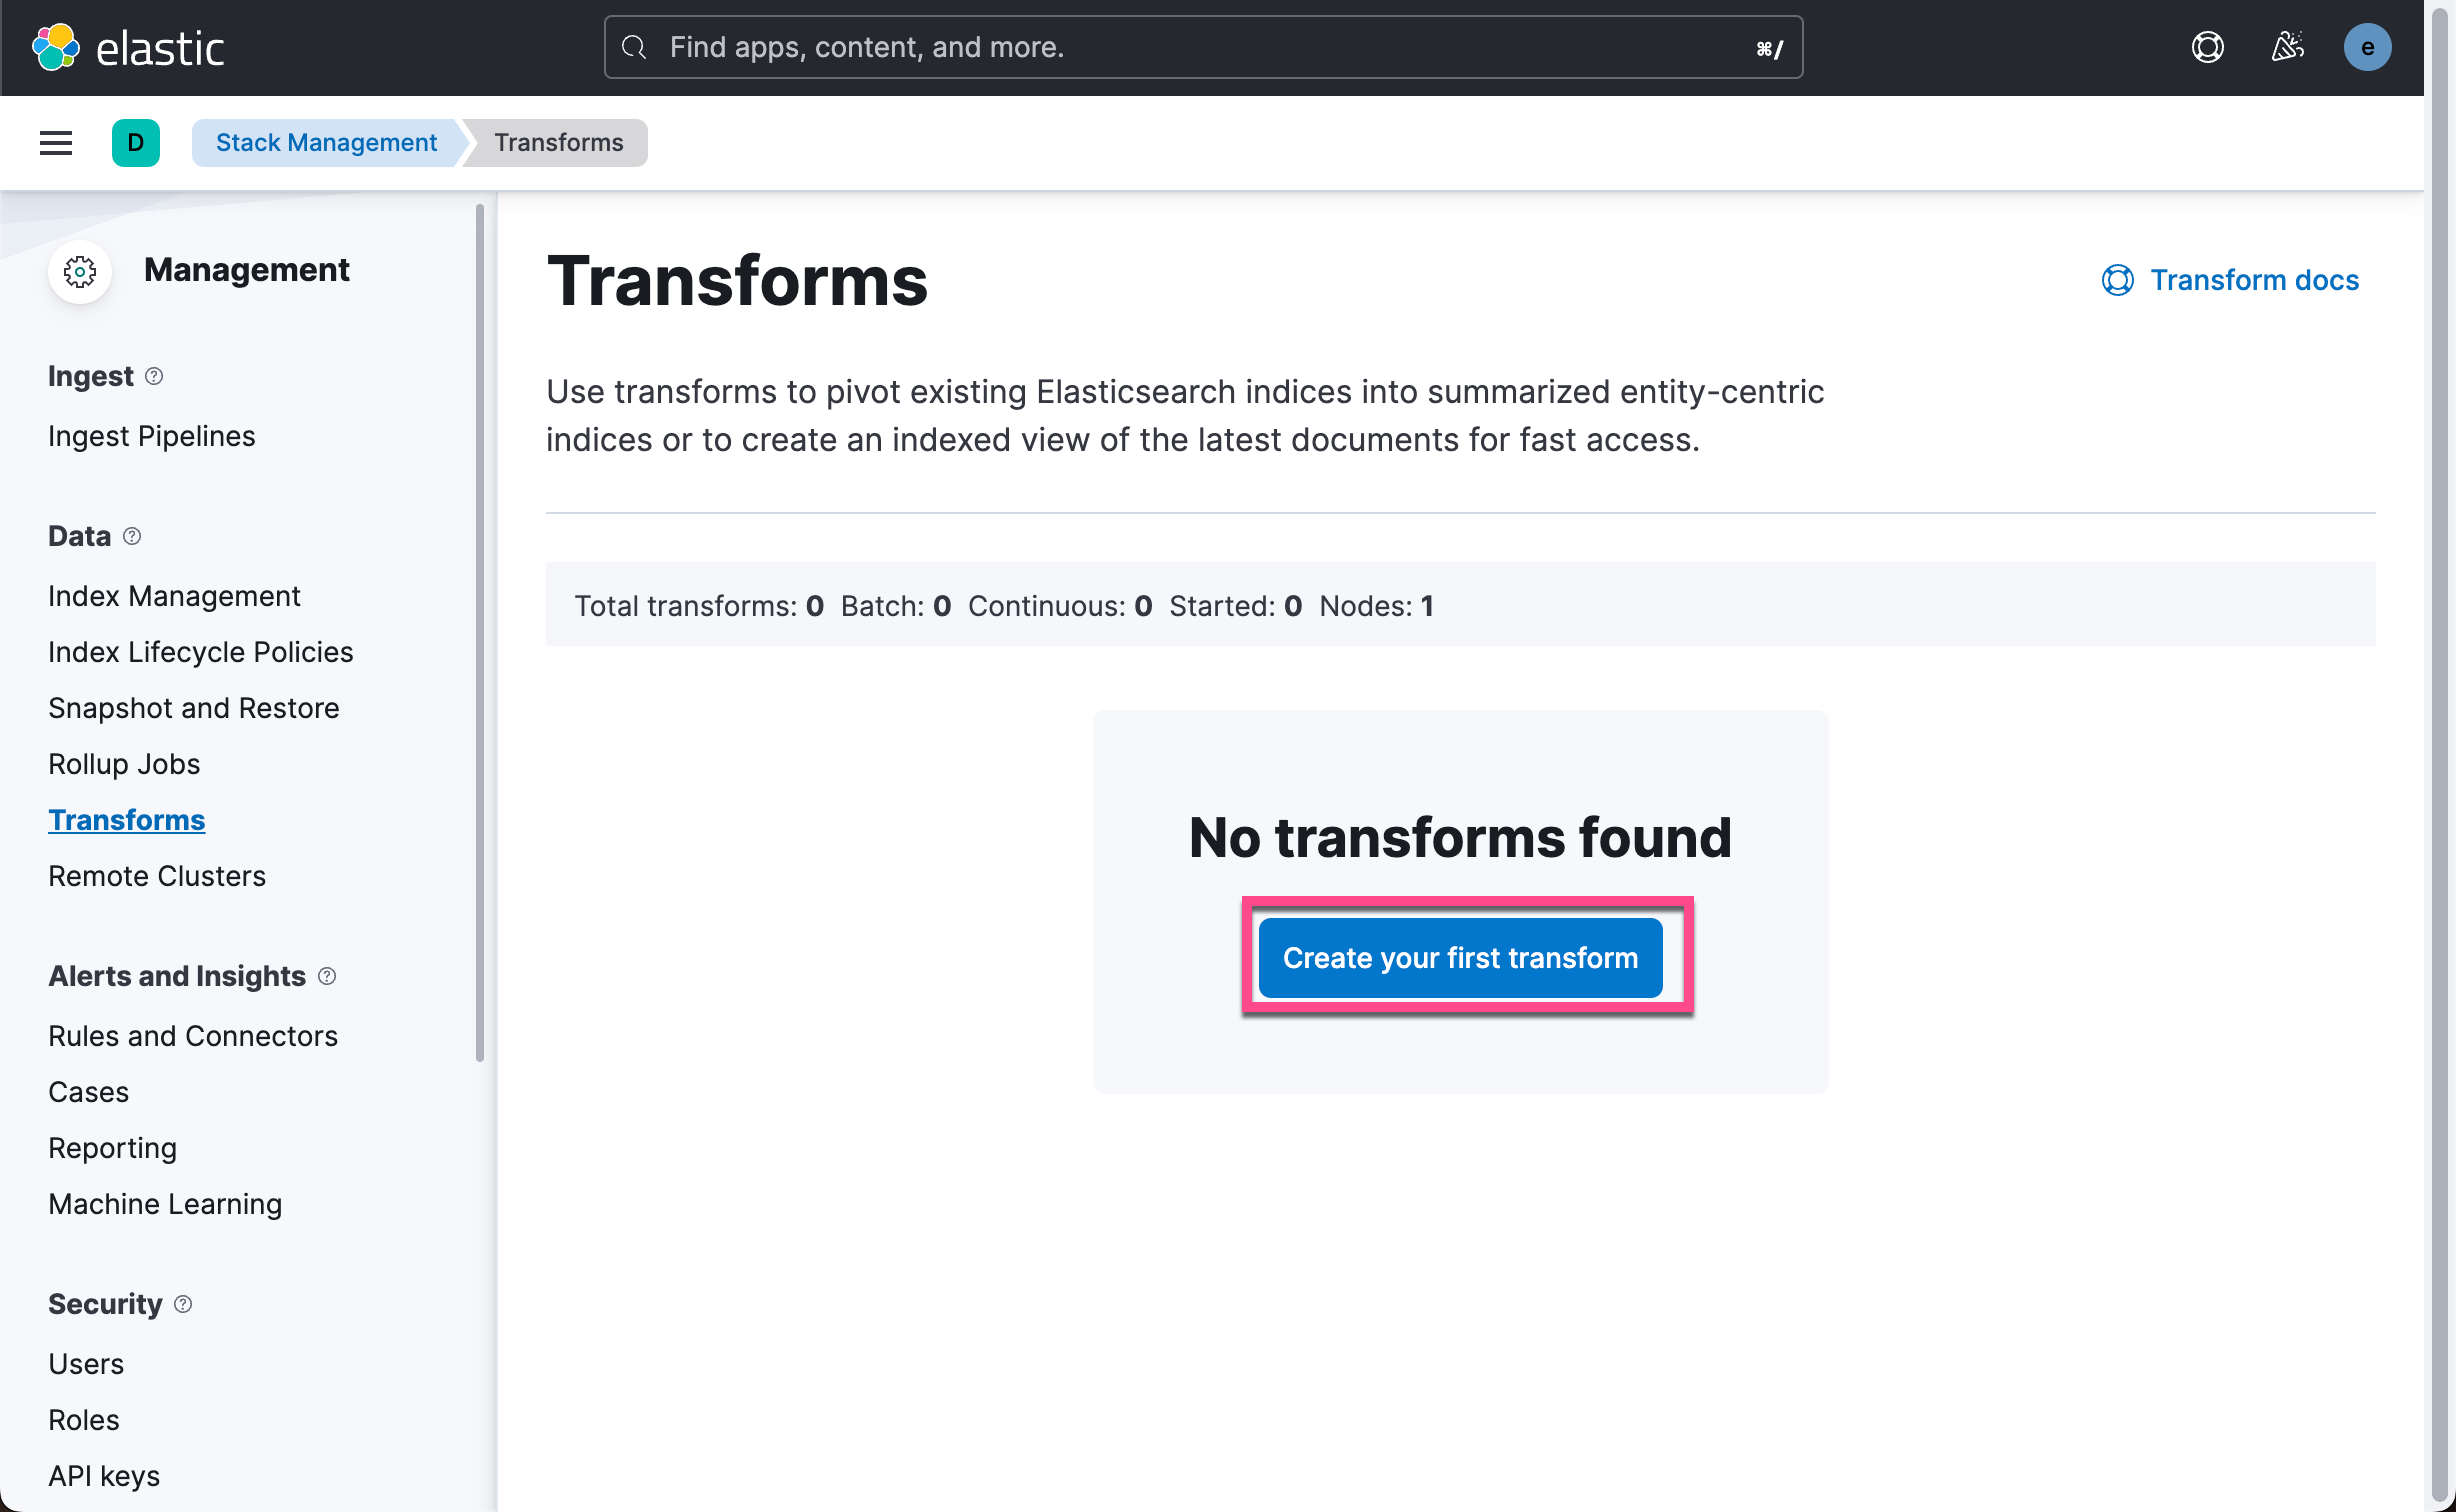
Task: Open the Management settings gear
Action: [x=80, y=271]
